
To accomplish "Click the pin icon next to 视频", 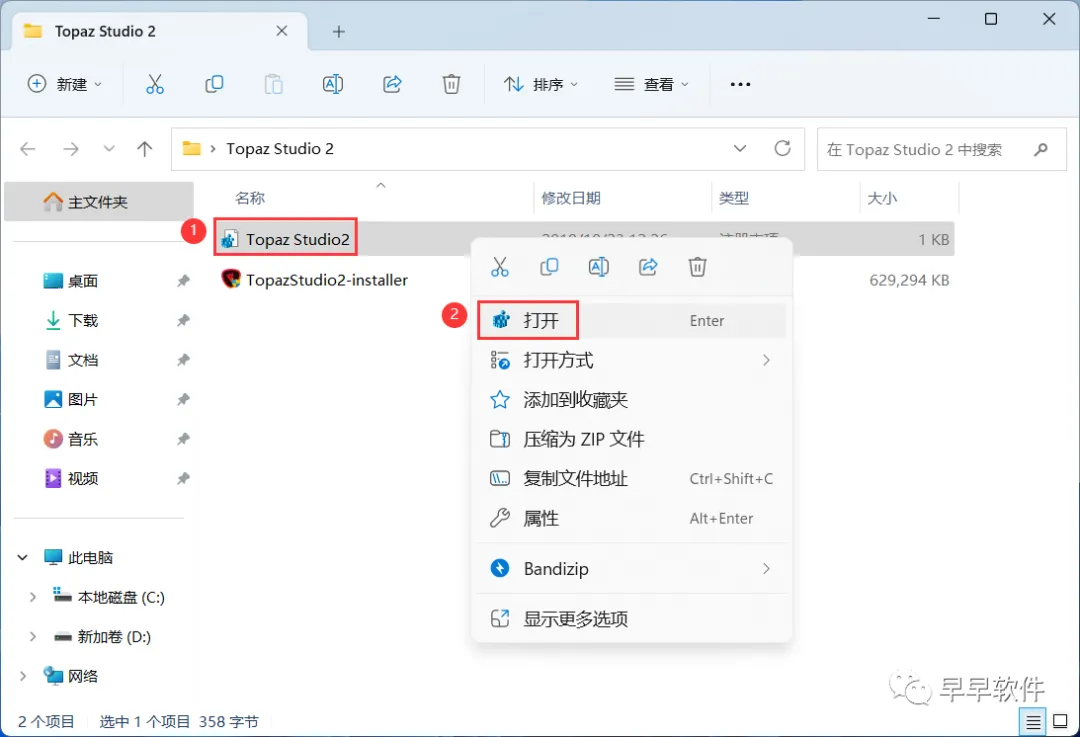I will pyautogui.click(x=183, y=478).
